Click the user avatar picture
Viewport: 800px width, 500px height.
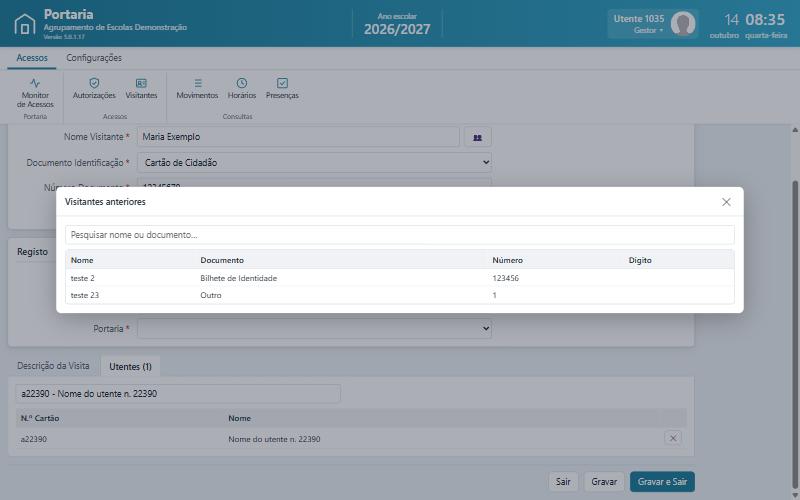tap(683, 23)
